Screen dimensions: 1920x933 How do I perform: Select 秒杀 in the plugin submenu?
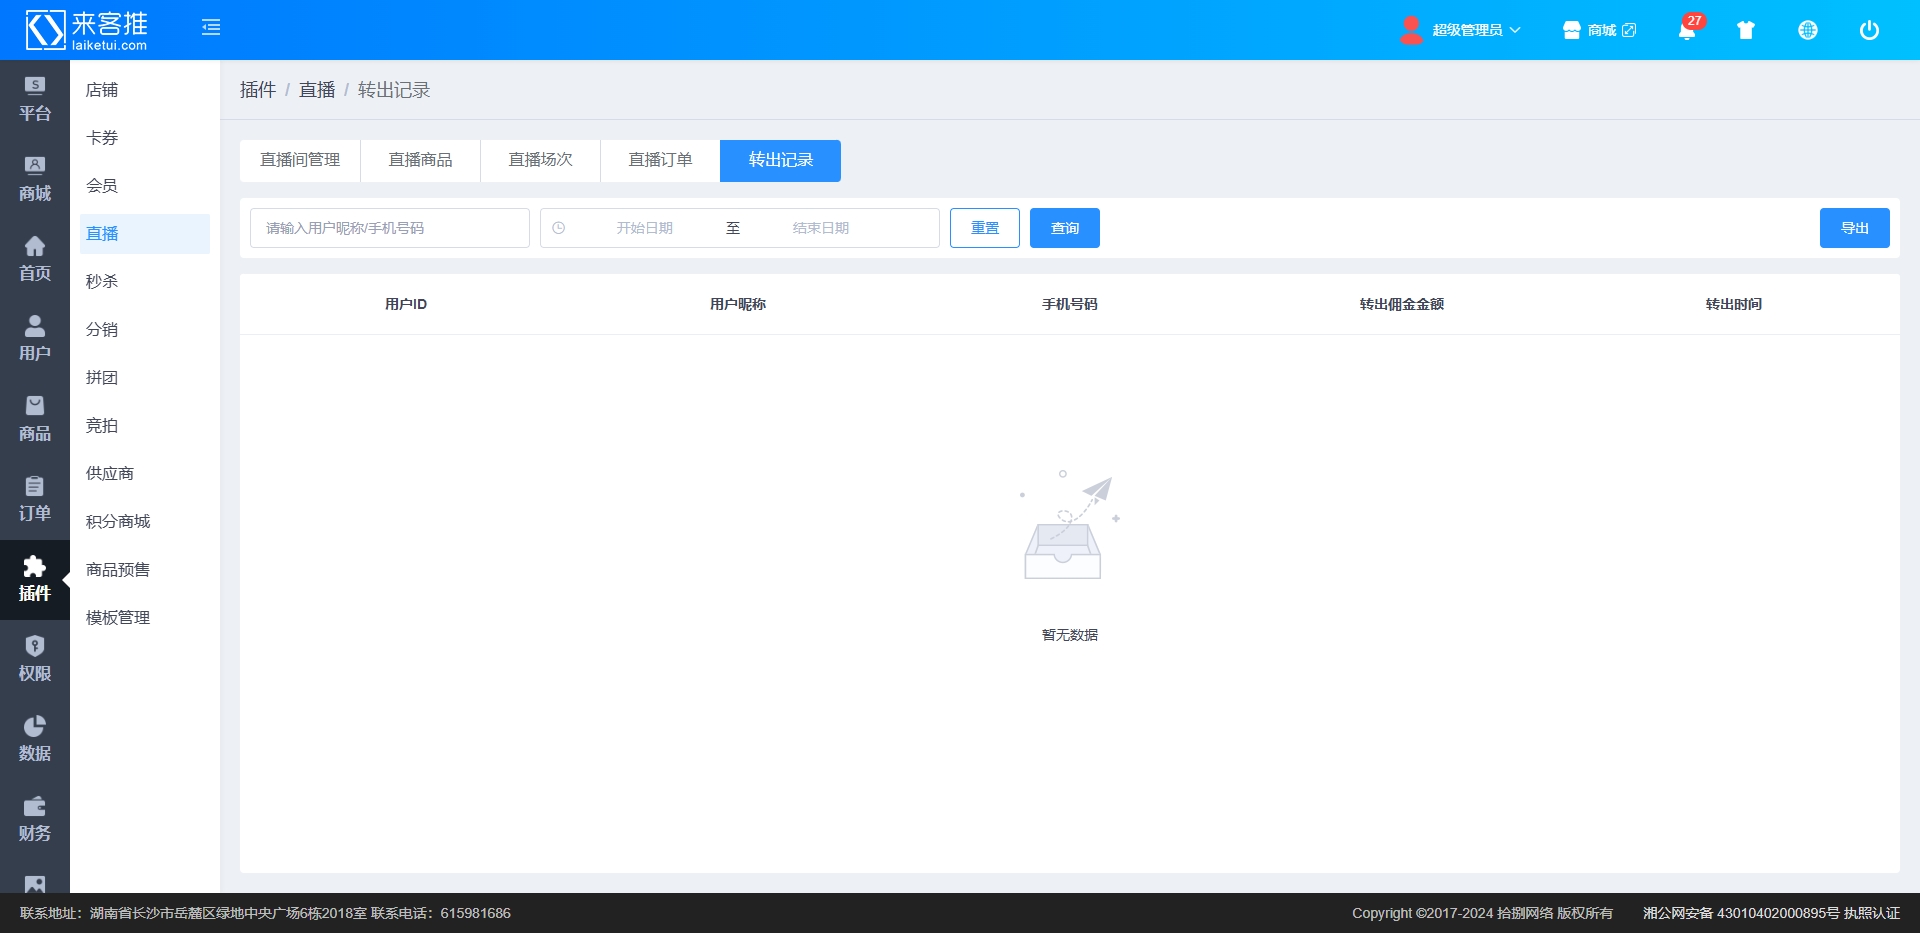point(102,281)
